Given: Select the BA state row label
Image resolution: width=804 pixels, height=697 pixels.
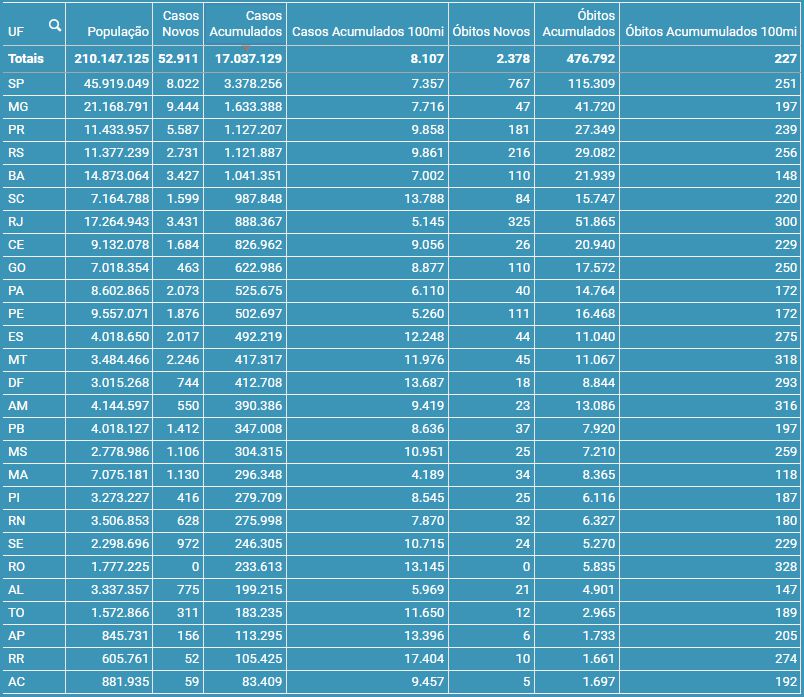Looking at the screenshot, I should 16,175.
